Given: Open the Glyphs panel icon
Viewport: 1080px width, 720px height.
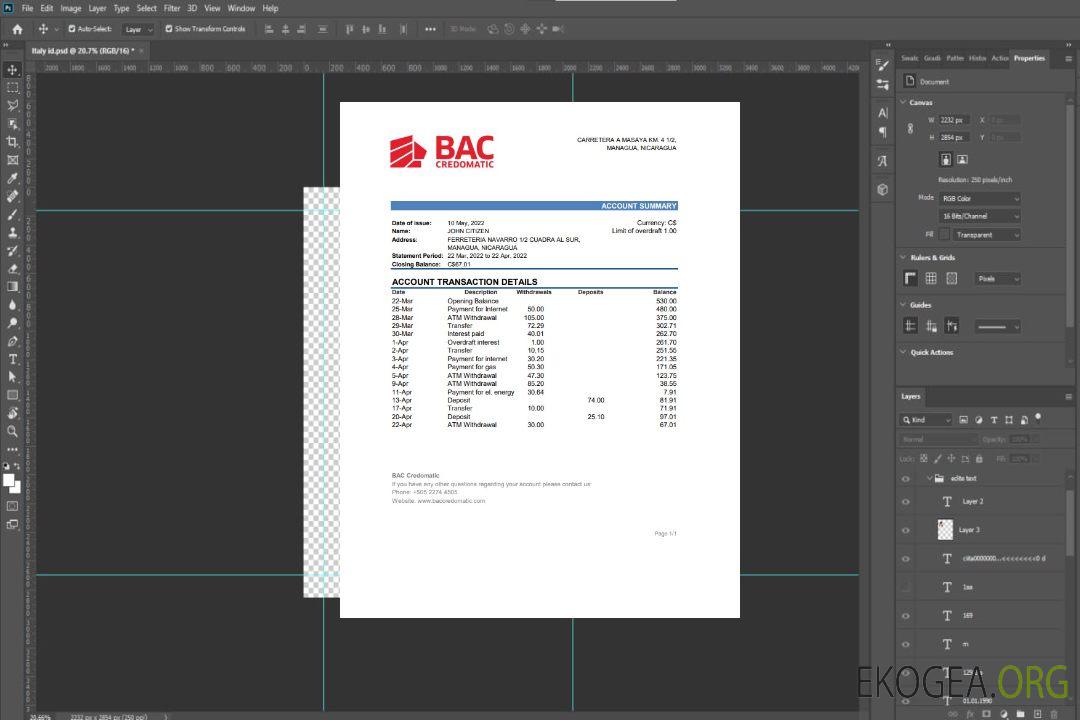Looking at the screenshot, I should [883, 161].
